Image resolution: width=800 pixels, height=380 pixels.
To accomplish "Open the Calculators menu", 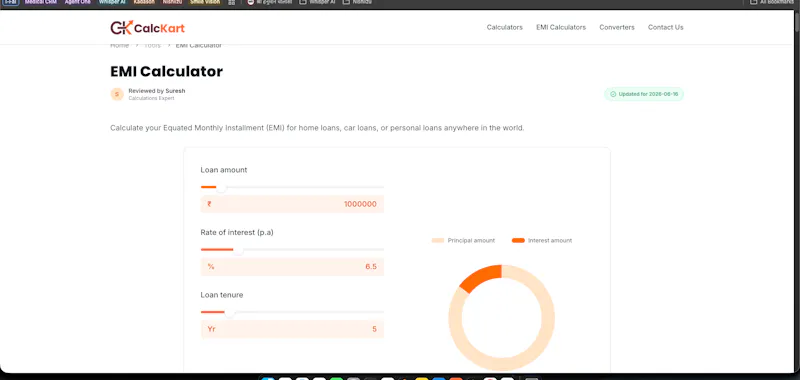I will pos(505,28).
